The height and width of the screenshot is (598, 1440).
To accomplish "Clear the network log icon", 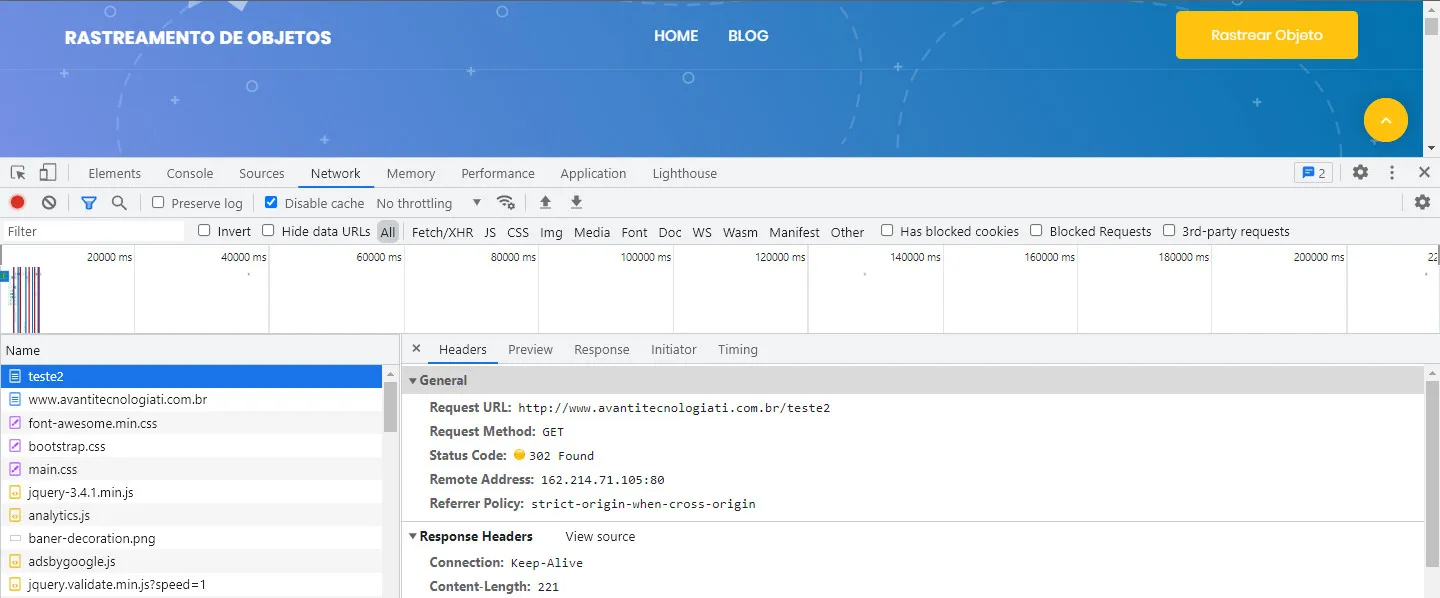I will [49, 203].
